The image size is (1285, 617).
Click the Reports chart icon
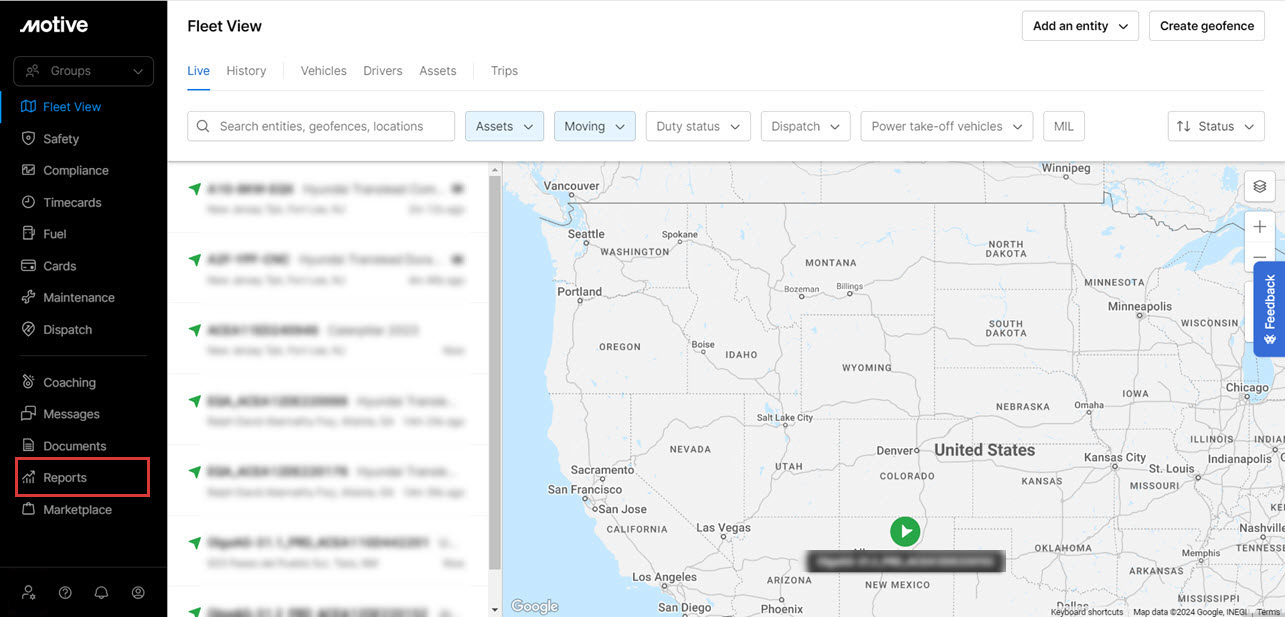click(x=28, y=478)
